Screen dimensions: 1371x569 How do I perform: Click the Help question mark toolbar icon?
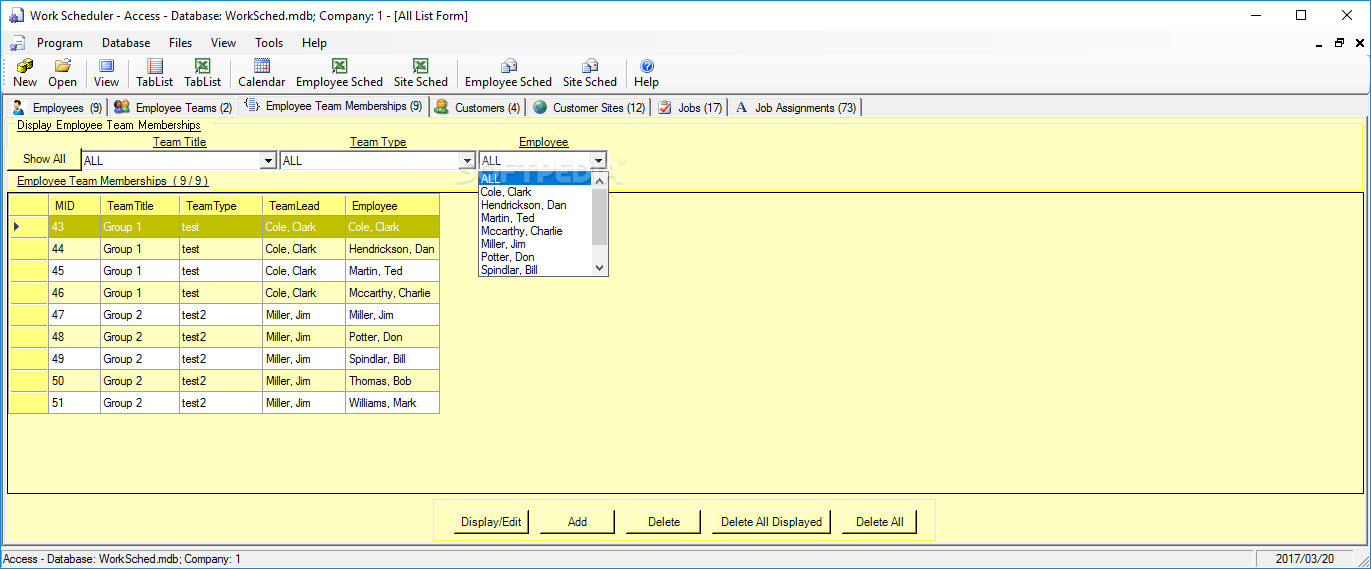coord(646,73)
